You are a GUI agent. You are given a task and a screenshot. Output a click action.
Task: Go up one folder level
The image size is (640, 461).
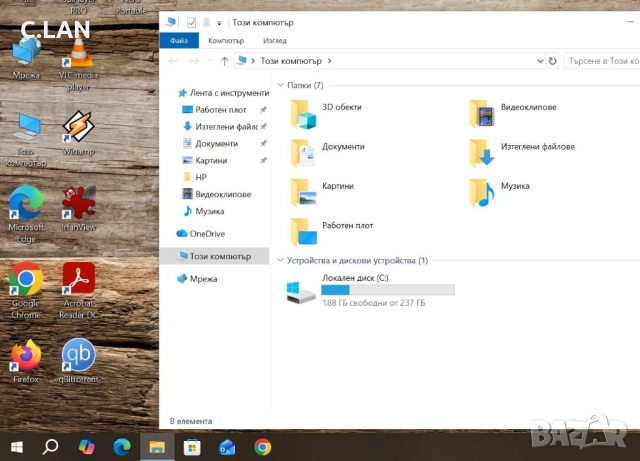(224, 61)
